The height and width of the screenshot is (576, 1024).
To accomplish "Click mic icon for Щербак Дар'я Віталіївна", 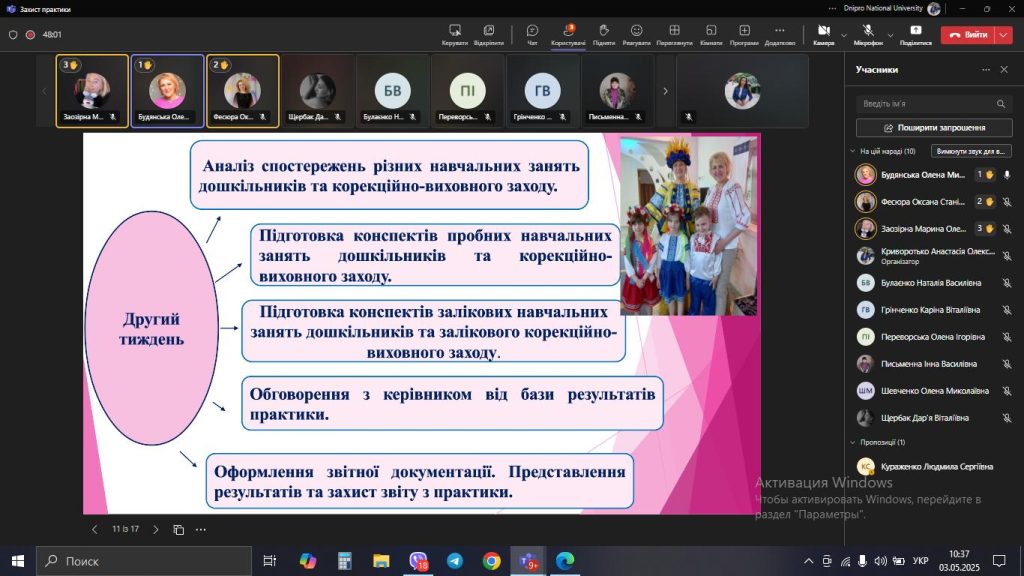I will (x=1007, y=418).
